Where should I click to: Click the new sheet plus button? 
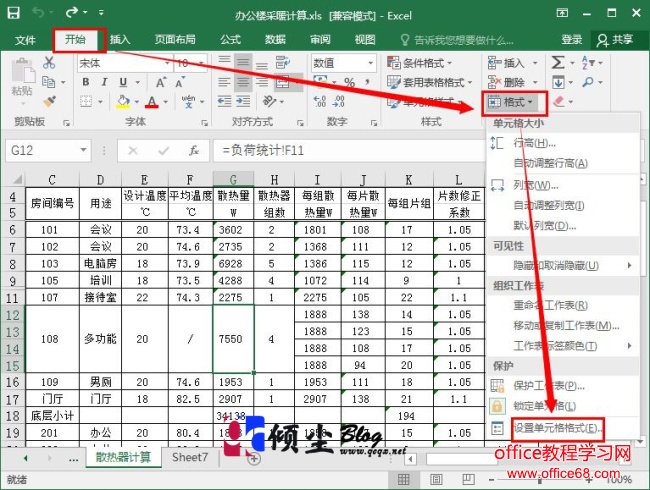254,458
